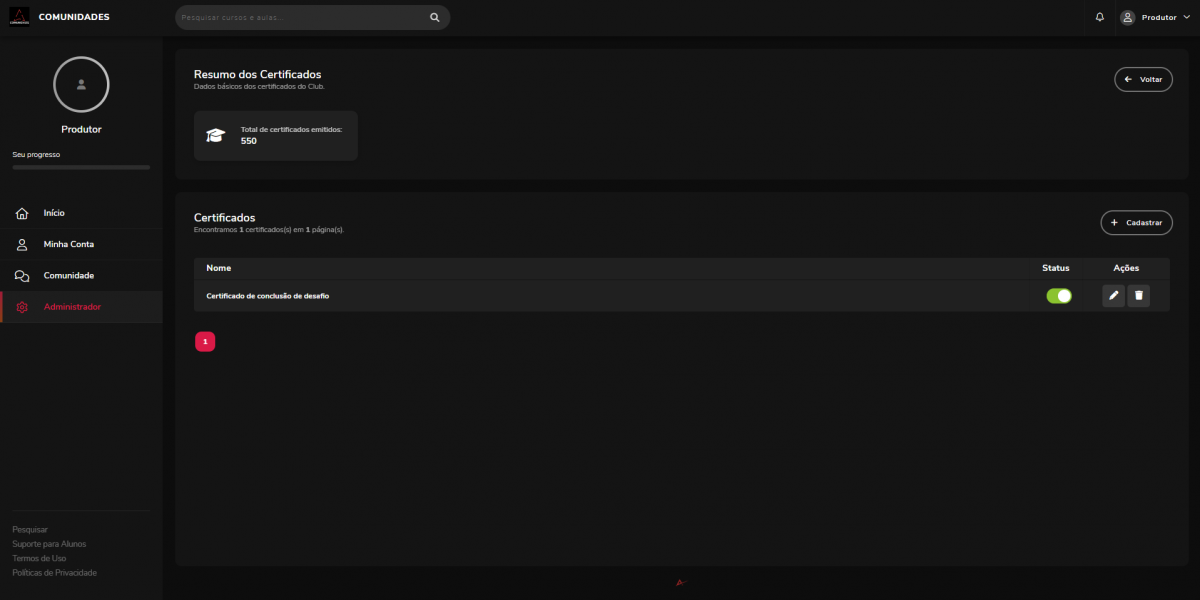Open the Início menu item

[x=54, y=213]
